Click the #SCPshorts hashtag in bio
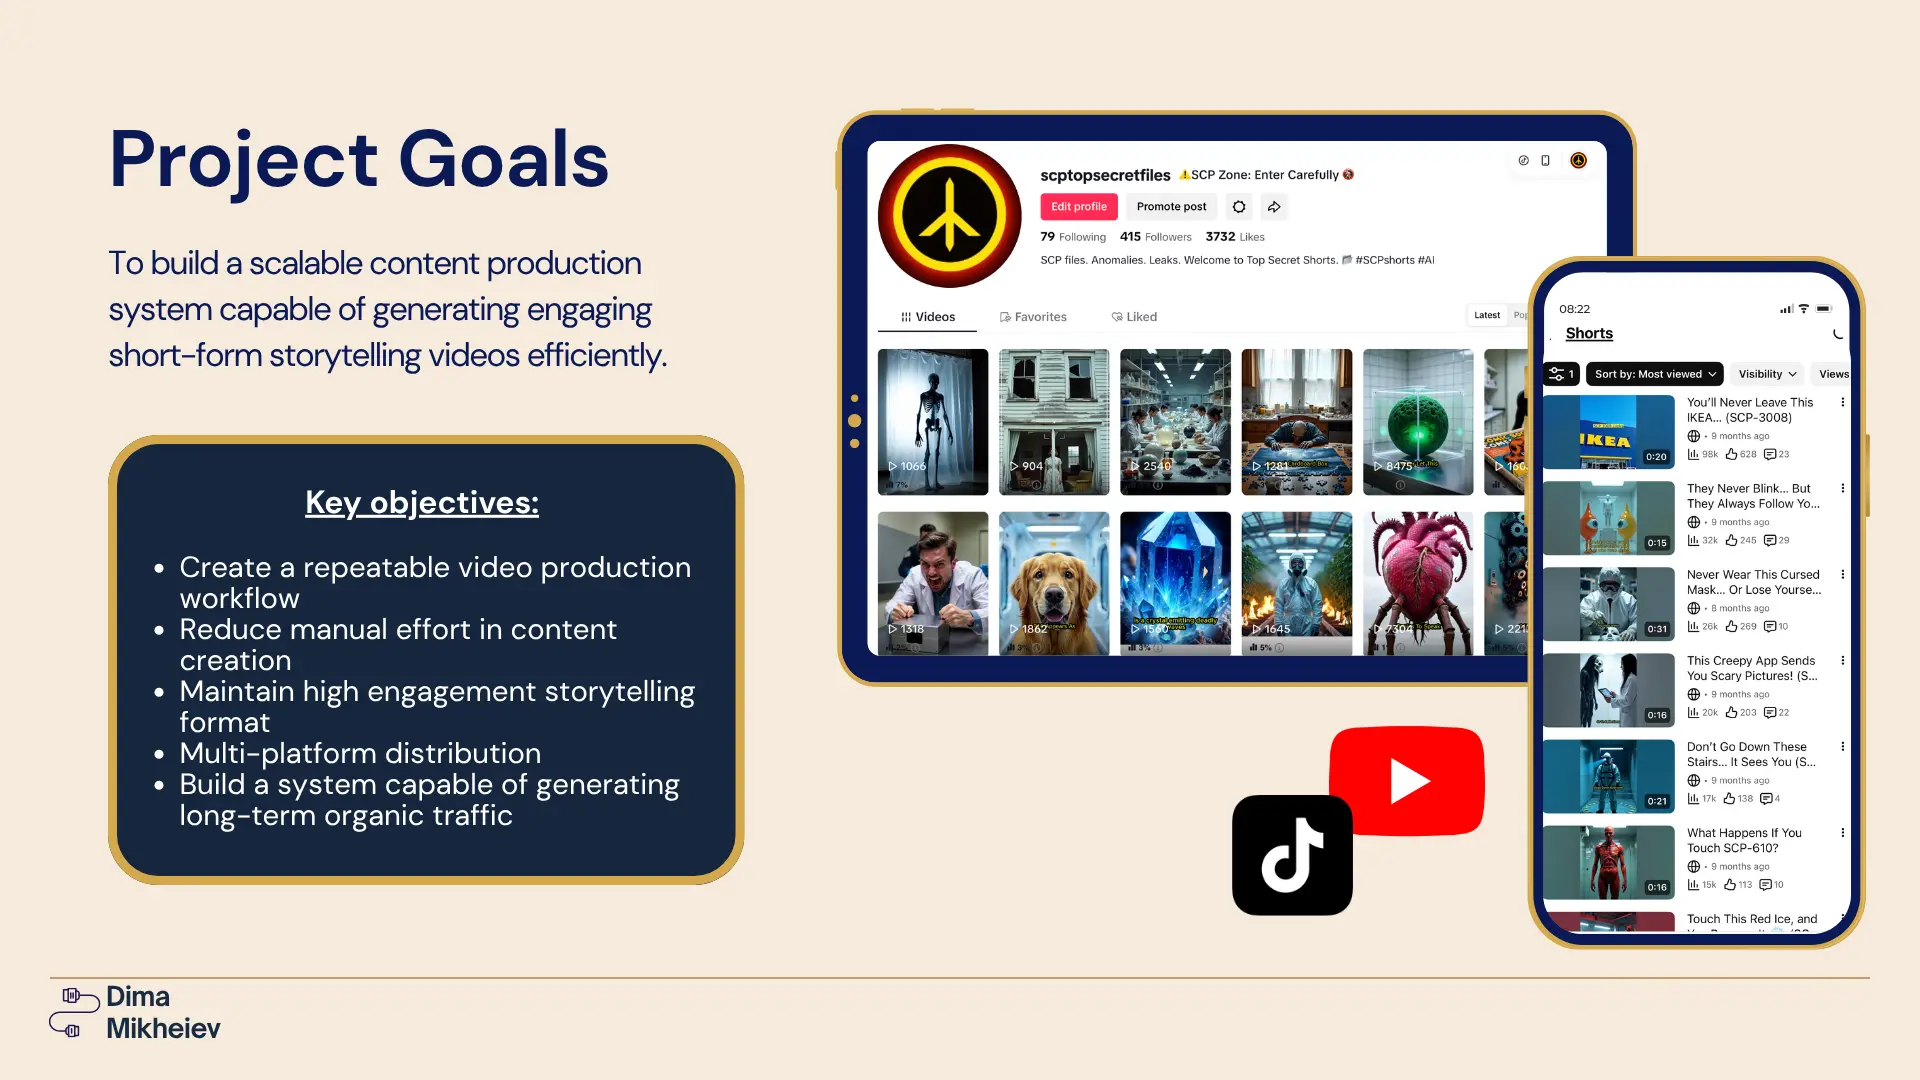The image size is (1920, 1080). click(1385, 260)
